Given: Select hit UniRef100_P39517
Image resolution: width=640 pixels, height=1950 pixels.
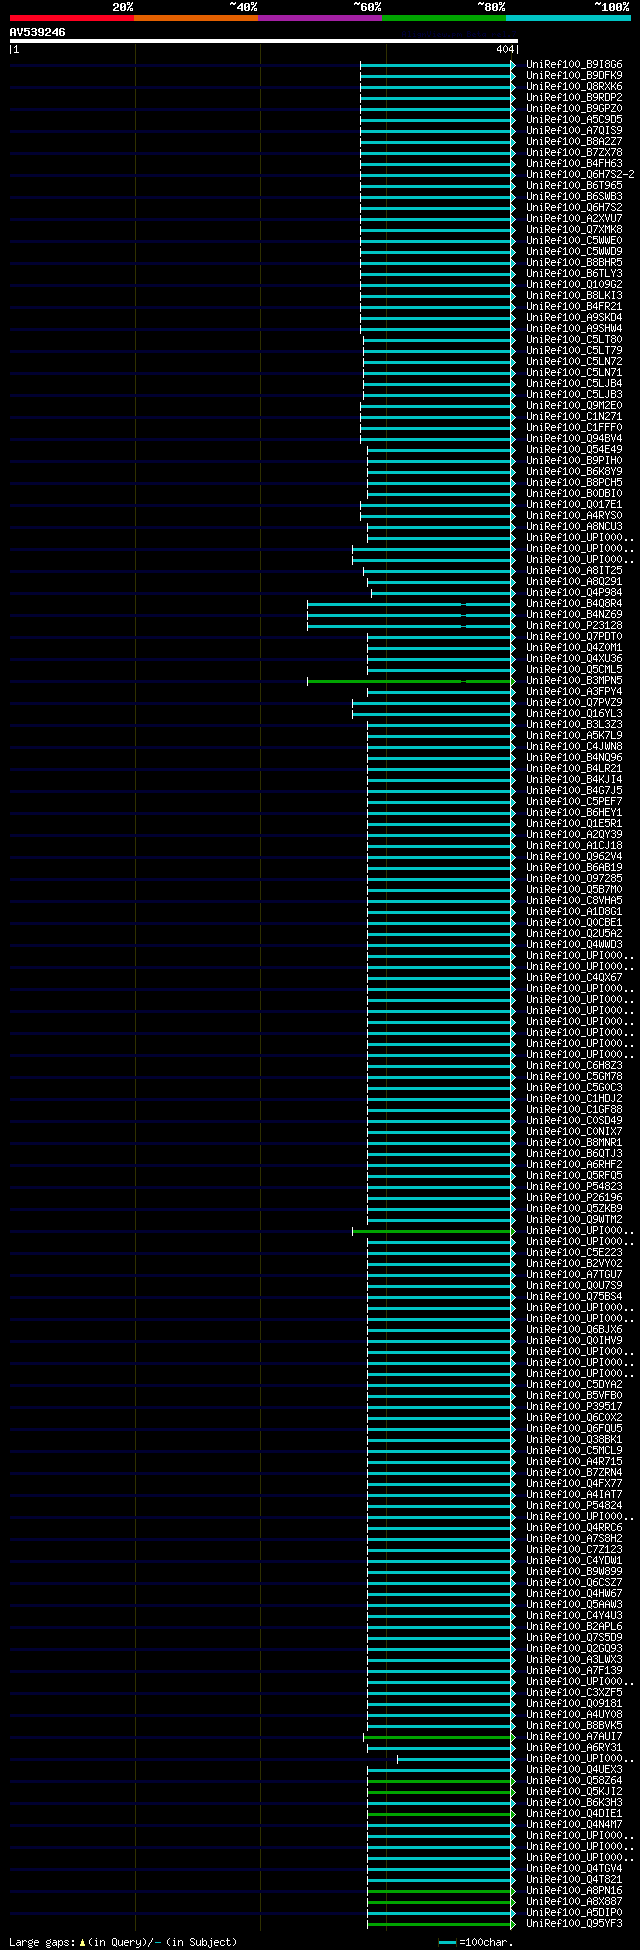Looking at the screenshot, I should [x=574, y=1406].
